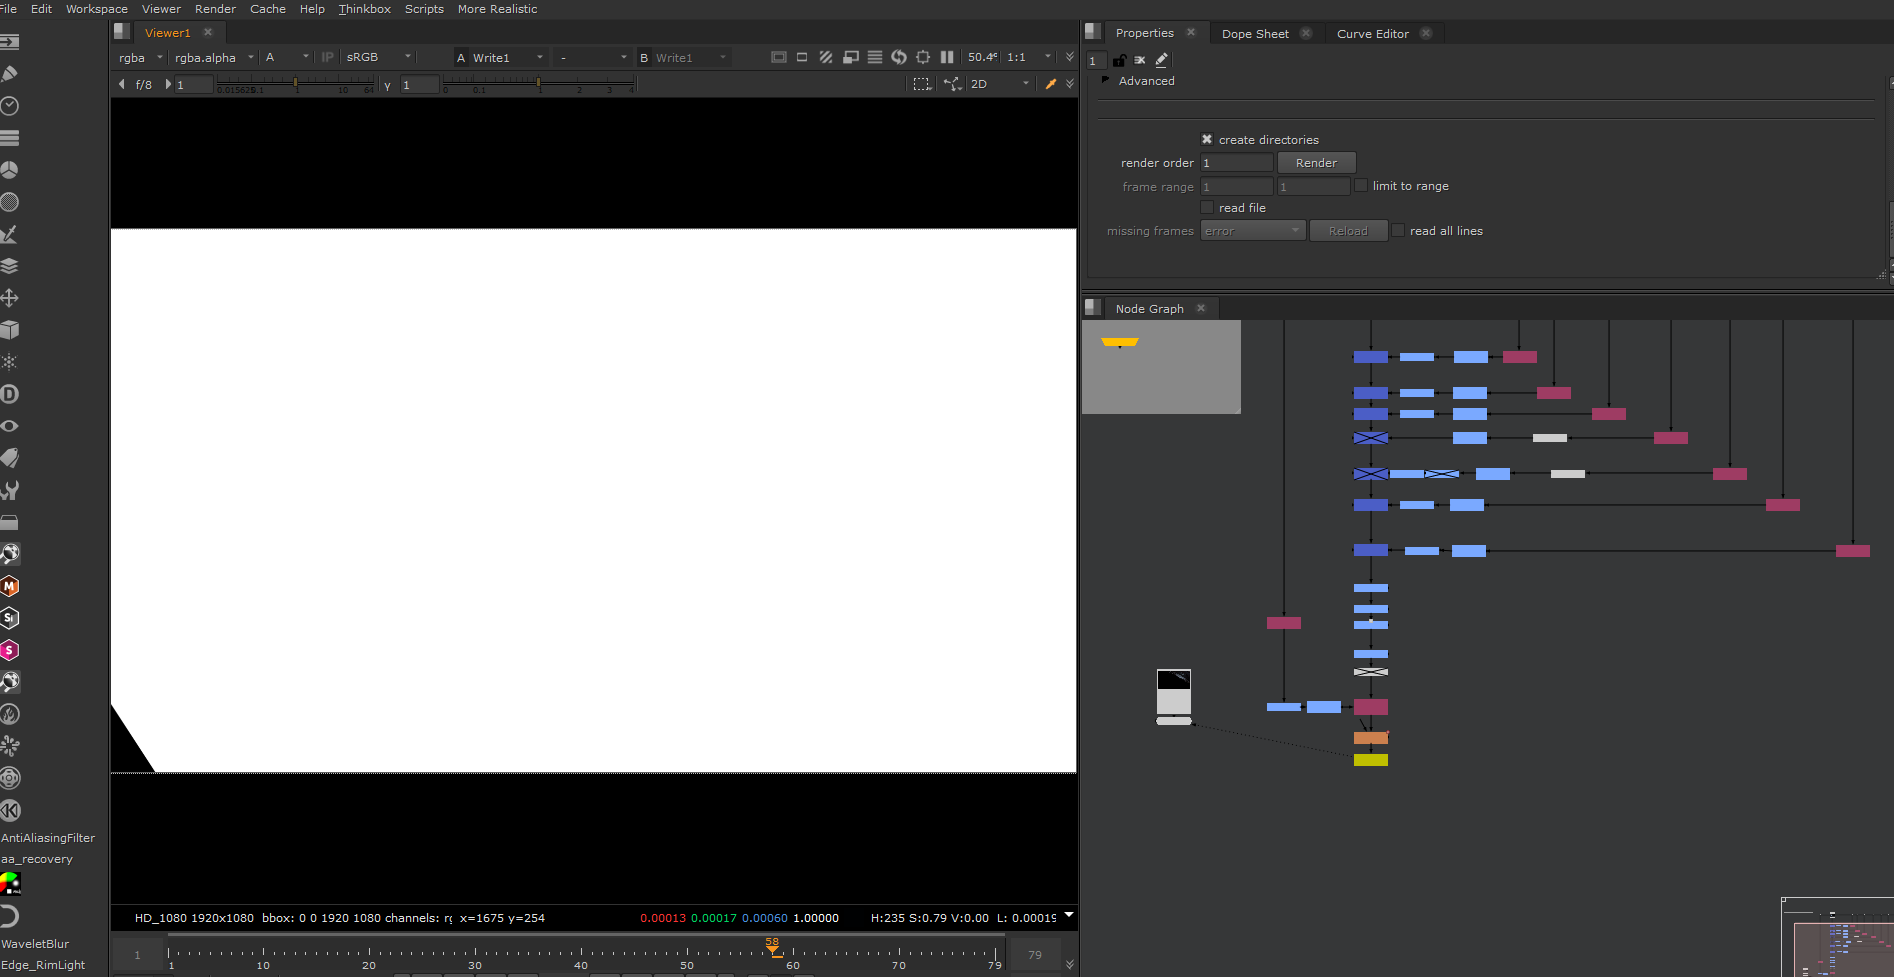Open the rgba.alpha channel dropdown
Viewport: 1894px width, 977px height.
click(214, 57)
